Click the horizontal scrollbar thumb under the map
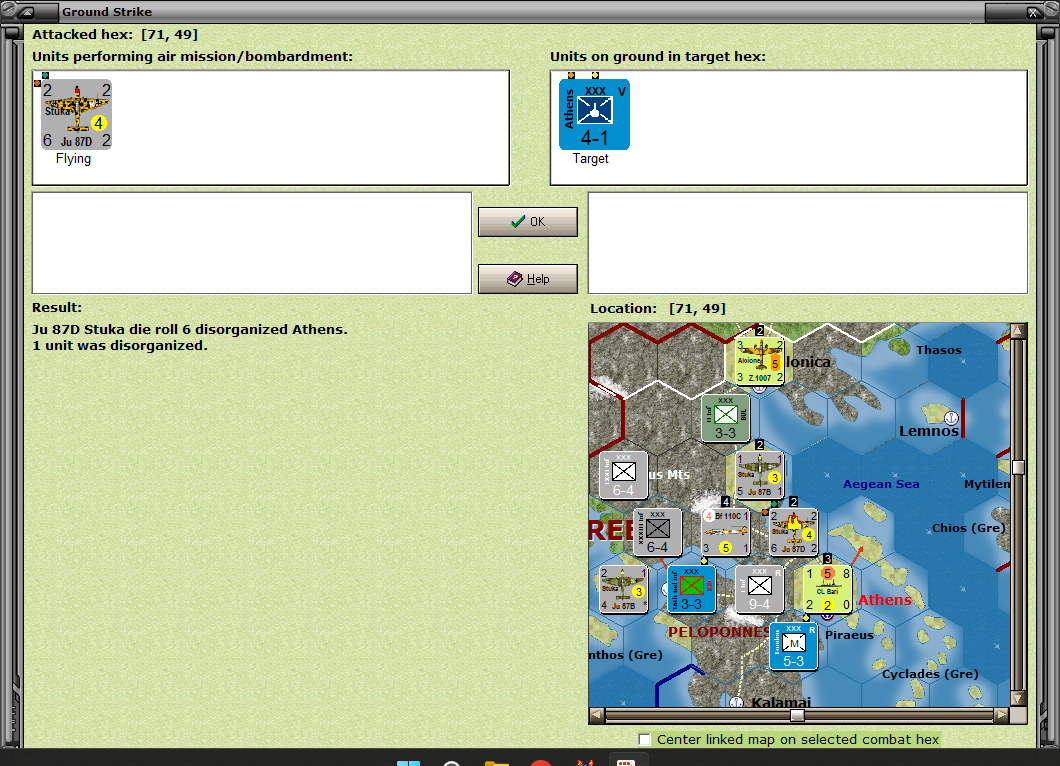Screen dimensions: 1060x766 (798, 715)
